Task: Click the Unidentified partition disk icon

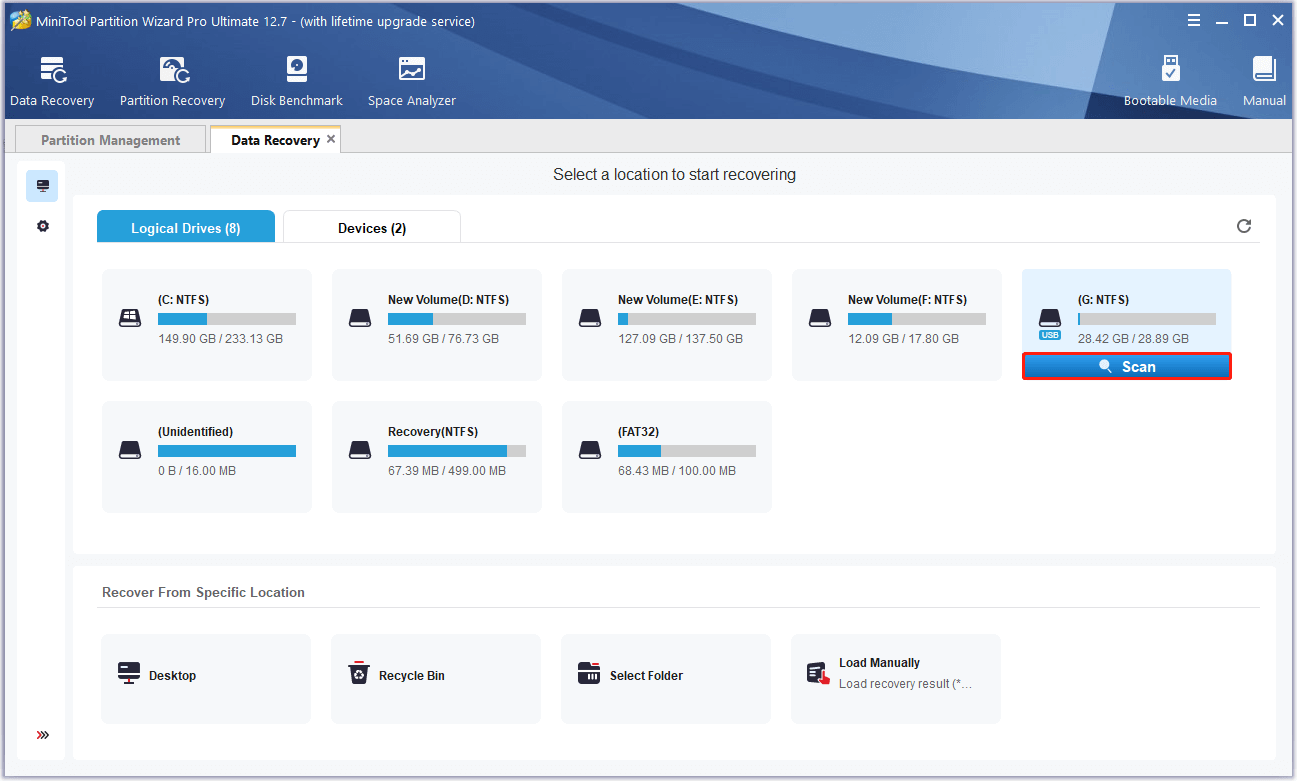Action: [130, 450]
